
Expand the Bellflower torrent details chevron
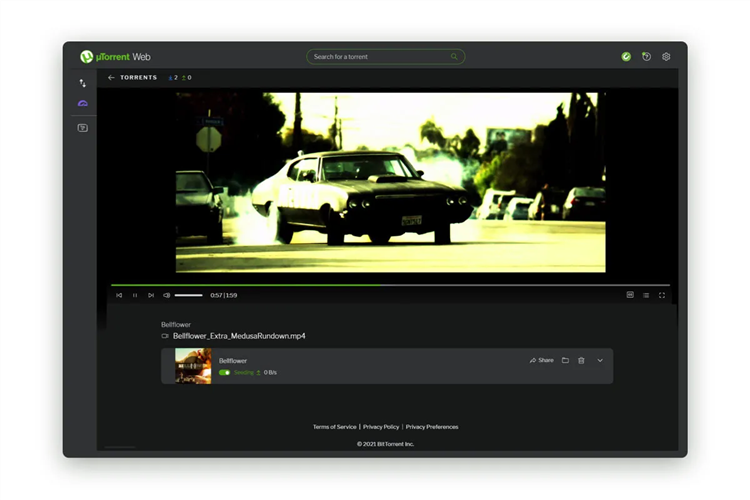[x=600, y=360]
